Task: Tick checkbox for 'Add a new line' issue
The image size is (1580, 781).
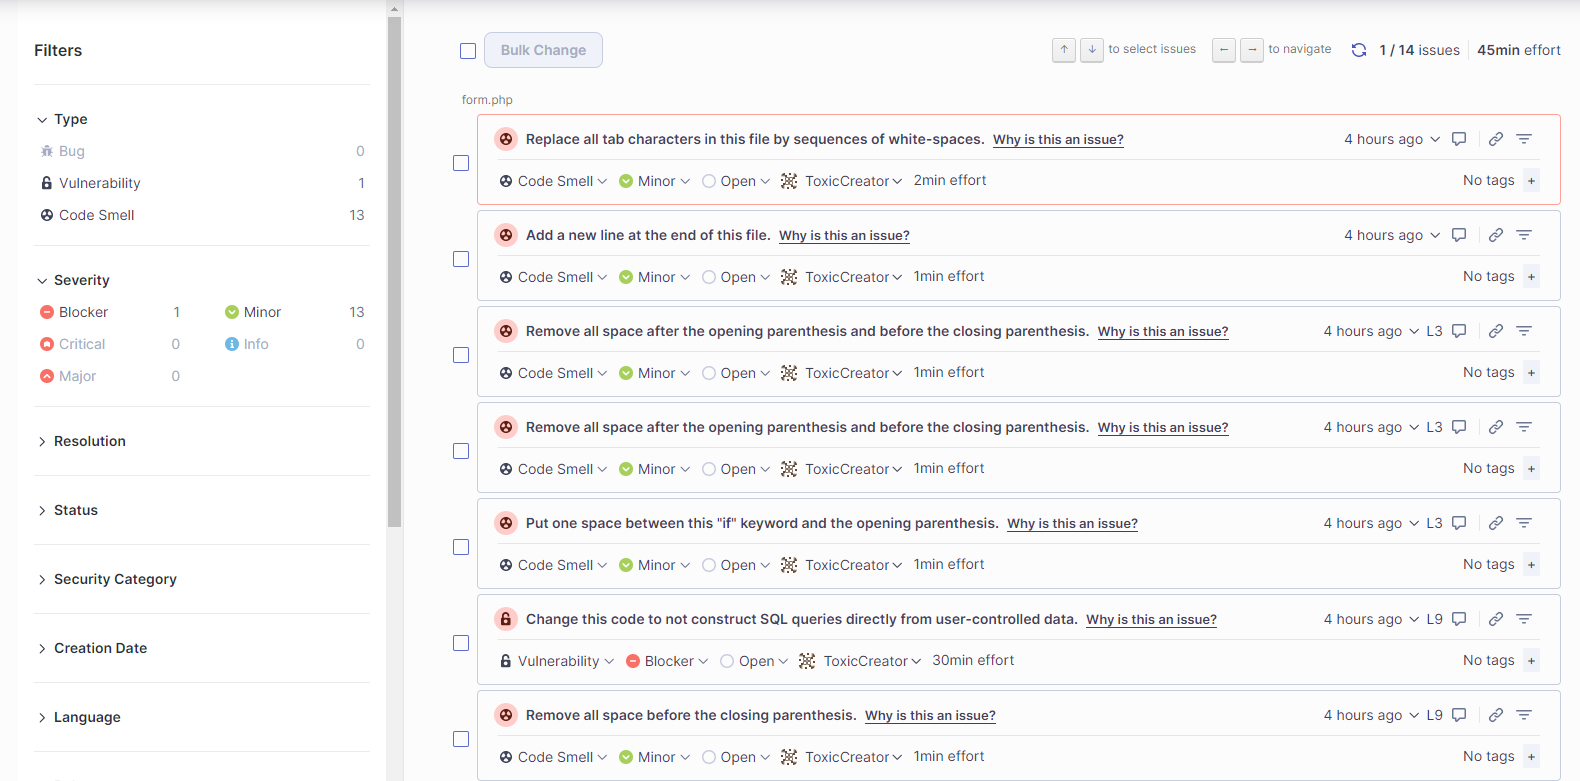Action: click(461, 259)
